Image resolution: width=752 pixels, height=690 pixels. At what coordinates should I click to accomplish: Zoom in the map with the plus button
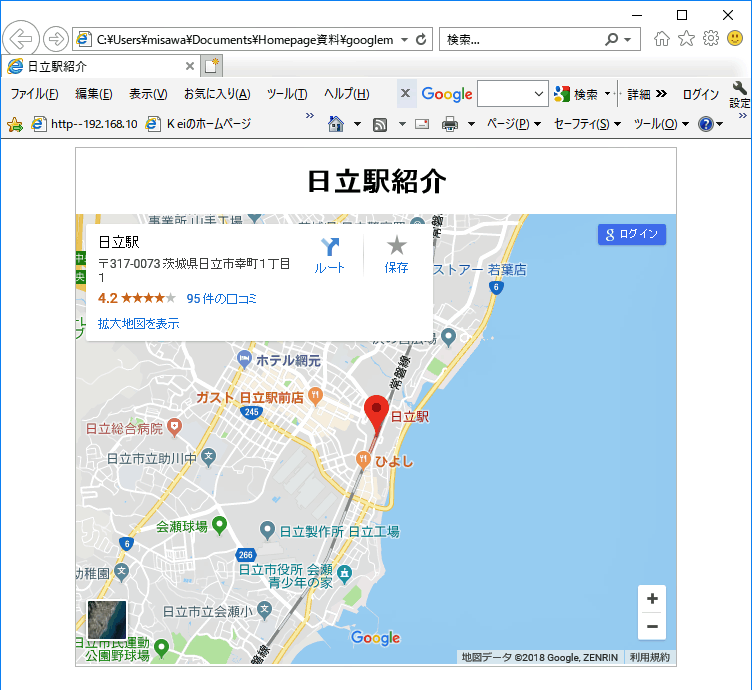(652, 598)
